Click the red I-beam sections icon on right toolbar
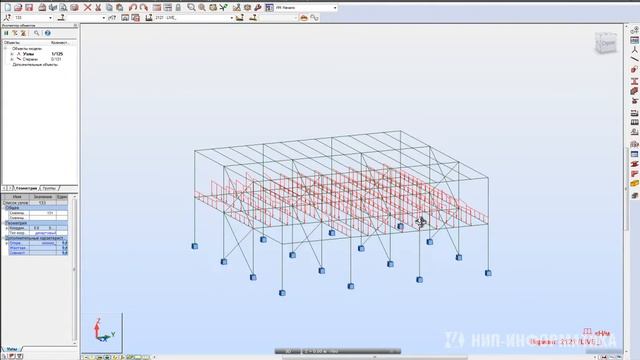The image size is (640, 360). tap(634, 81)
